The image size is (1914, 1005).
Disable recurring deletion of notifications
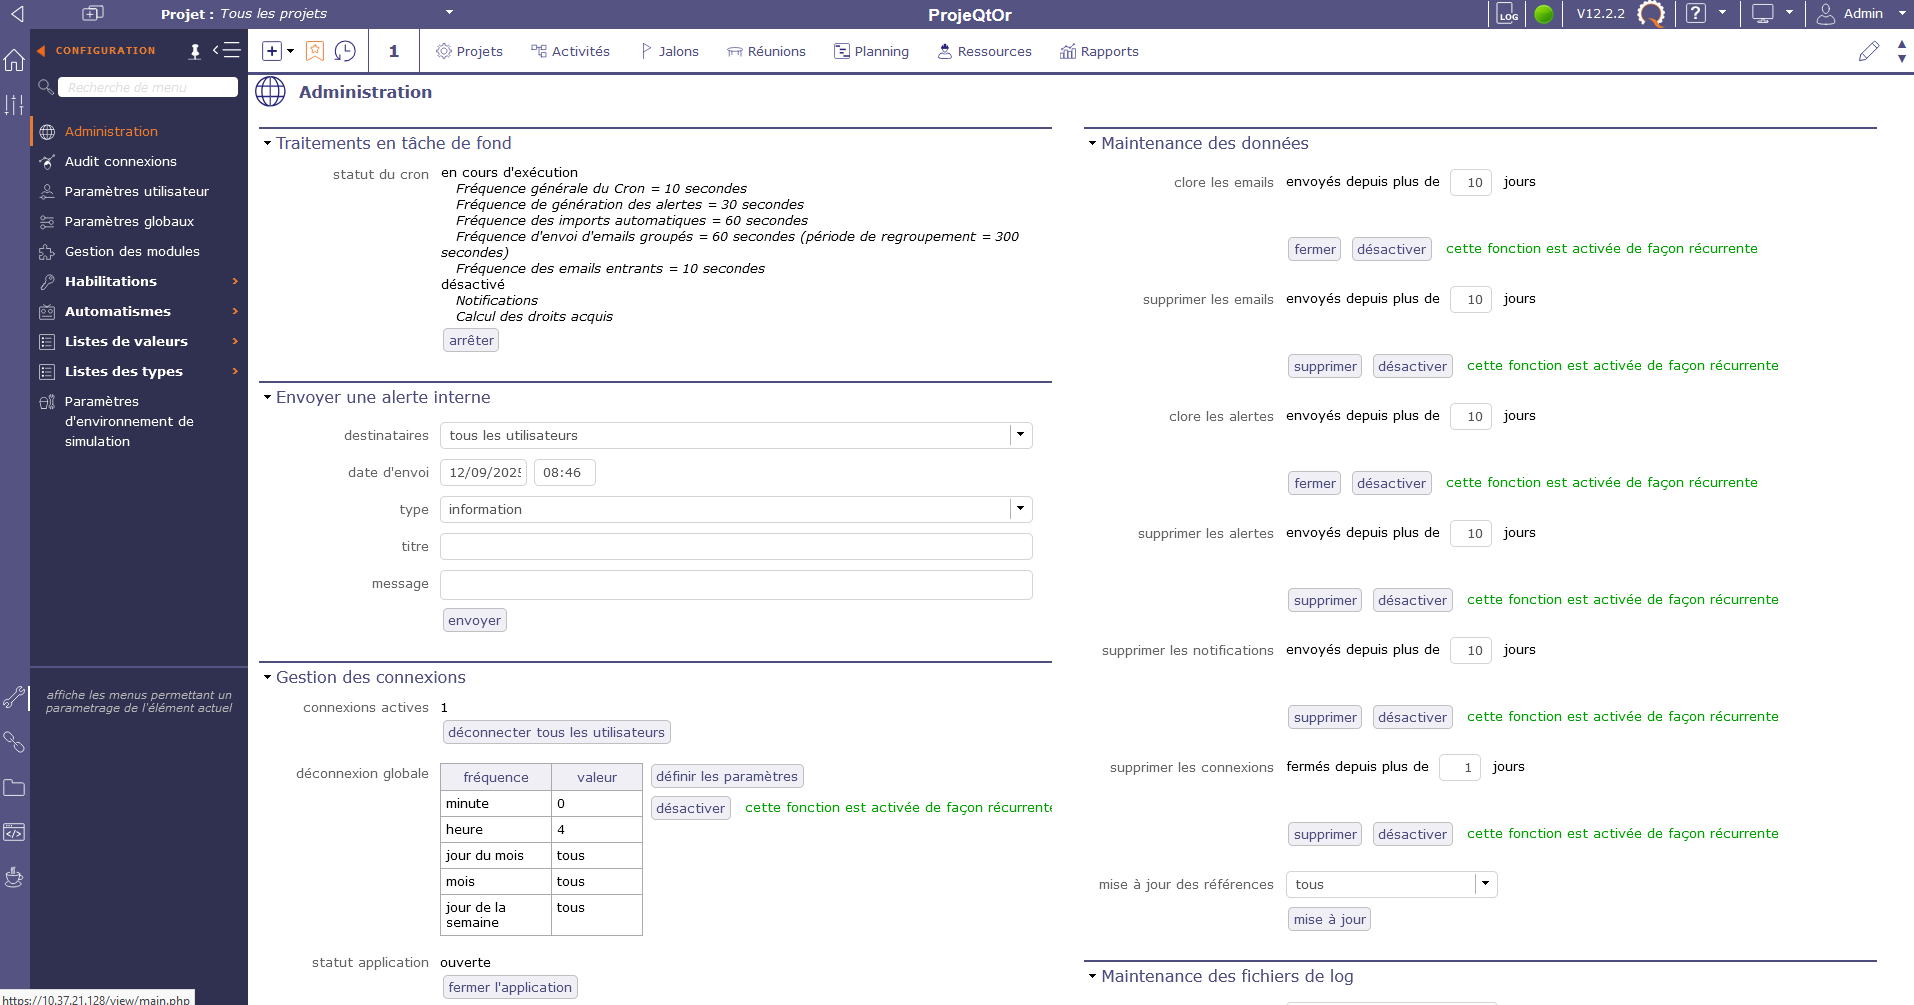coord(1412,717)
